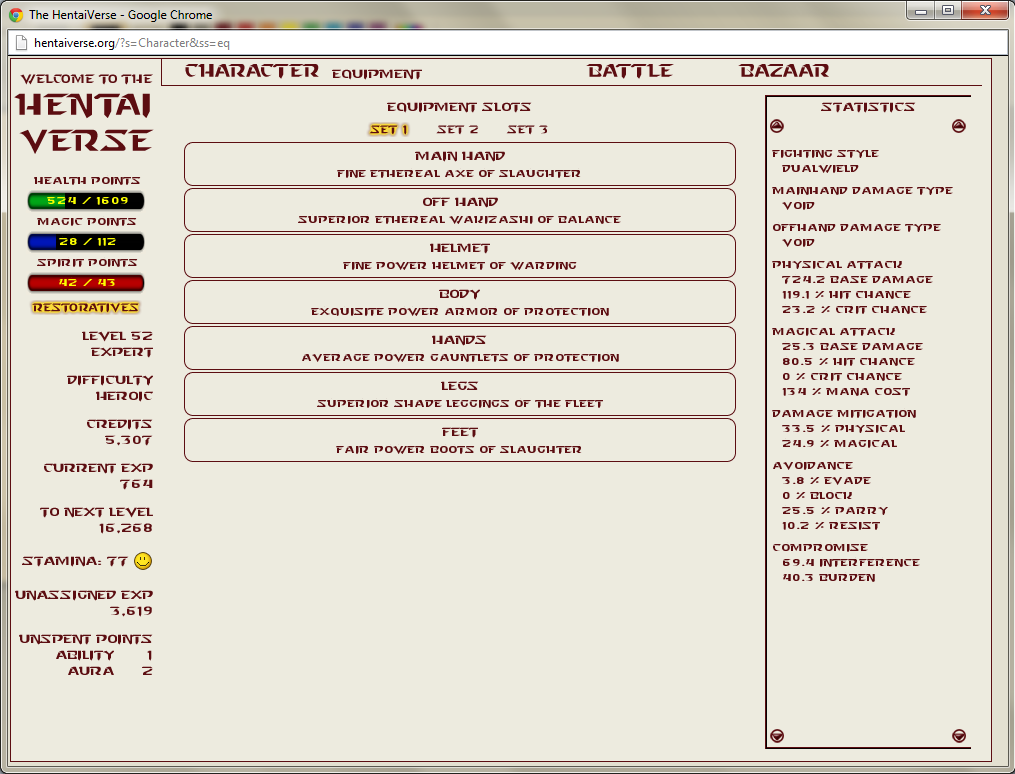Screen dimensions: 1015x774
Task: Switch to equipment Set 2
Action: [458, 129]
